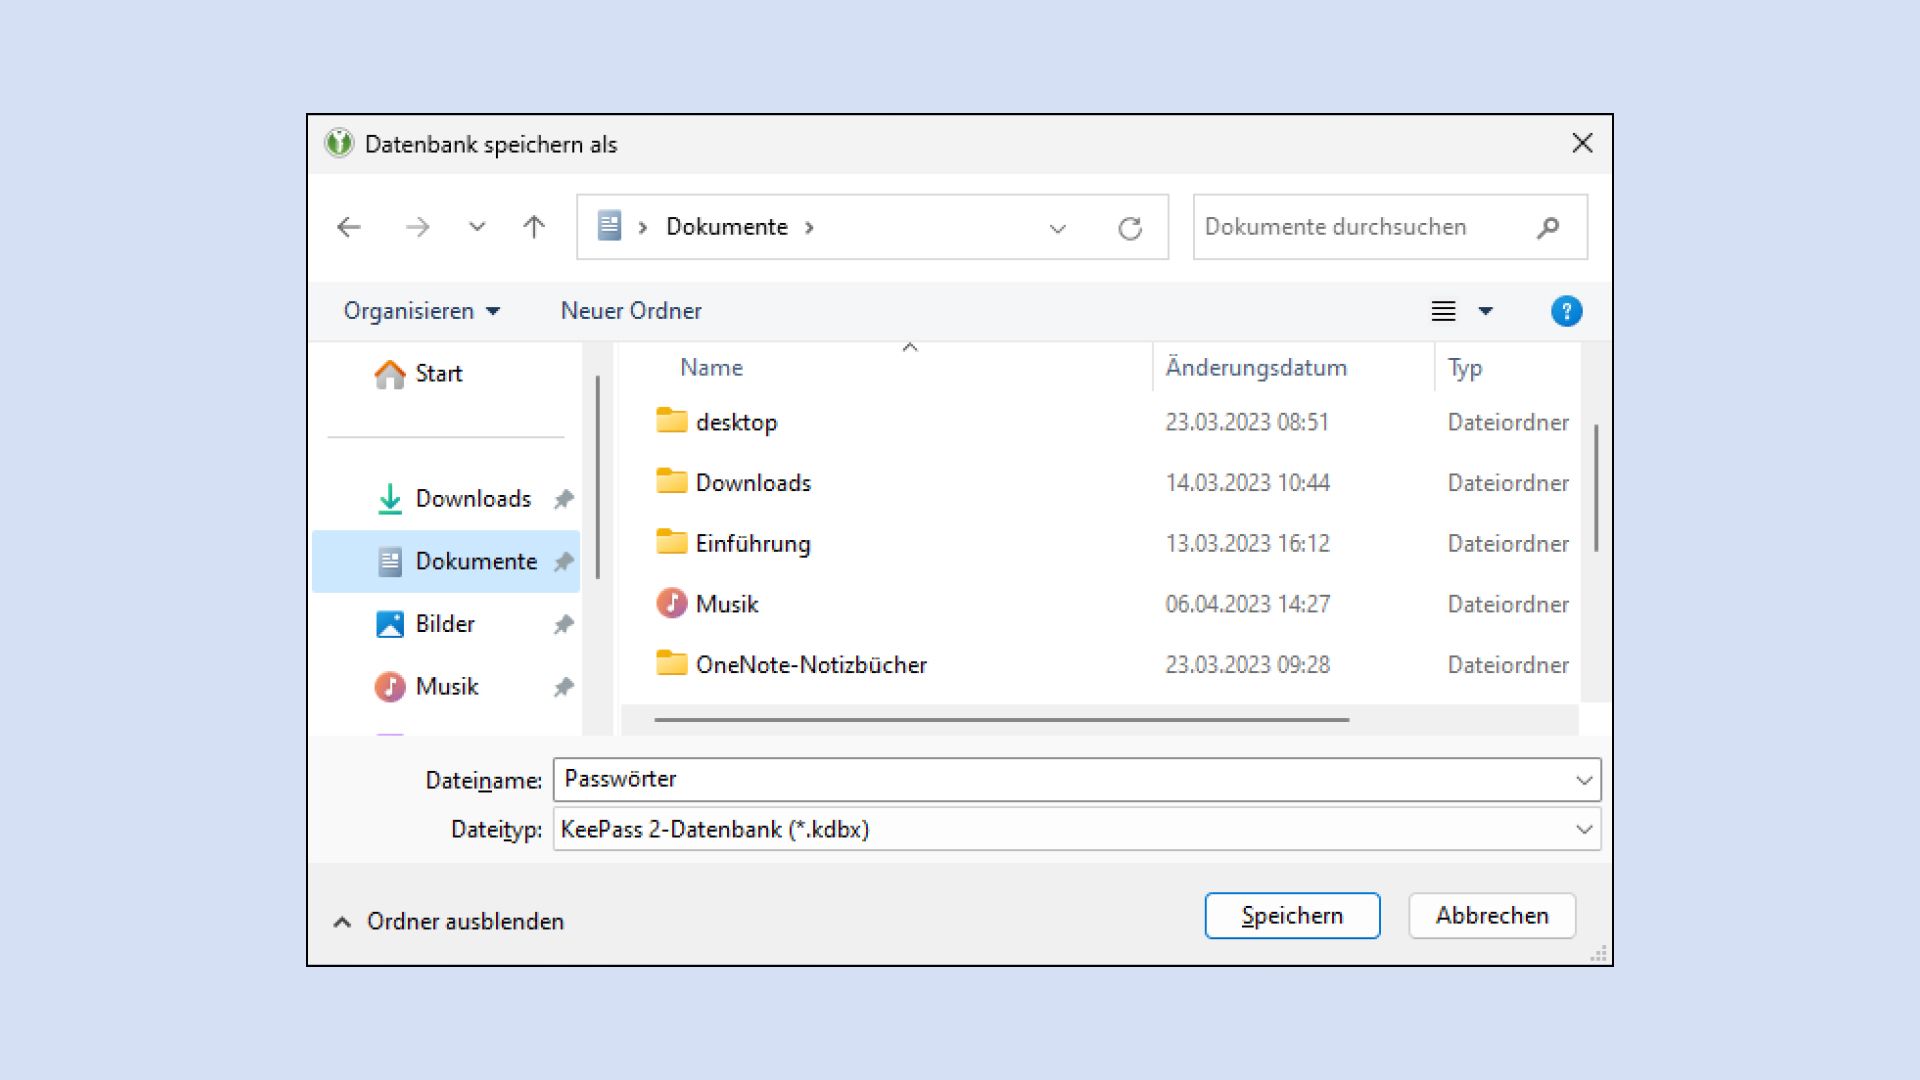This screenshot has height=1080, width=1920.
Task: Open the Dateiname dropdown arrow
Action: click(1583, 779)
